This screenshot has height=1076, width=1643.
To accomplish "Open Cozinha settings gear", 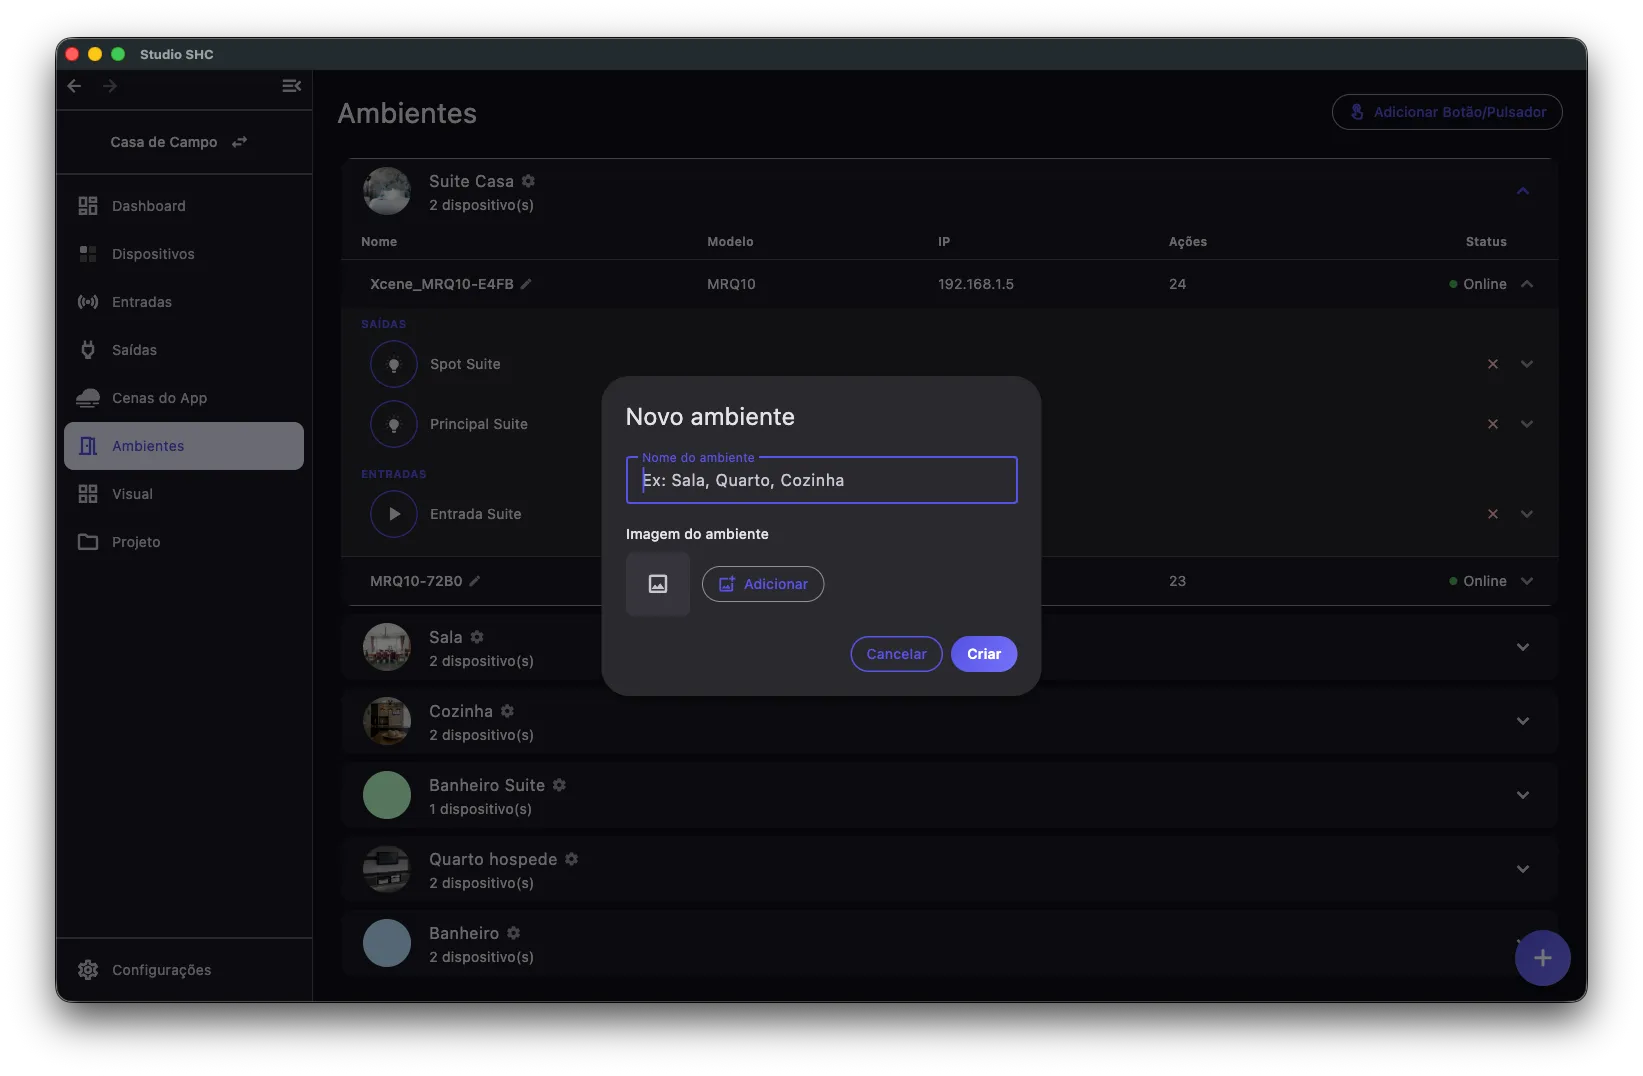I will click(507, 711).
